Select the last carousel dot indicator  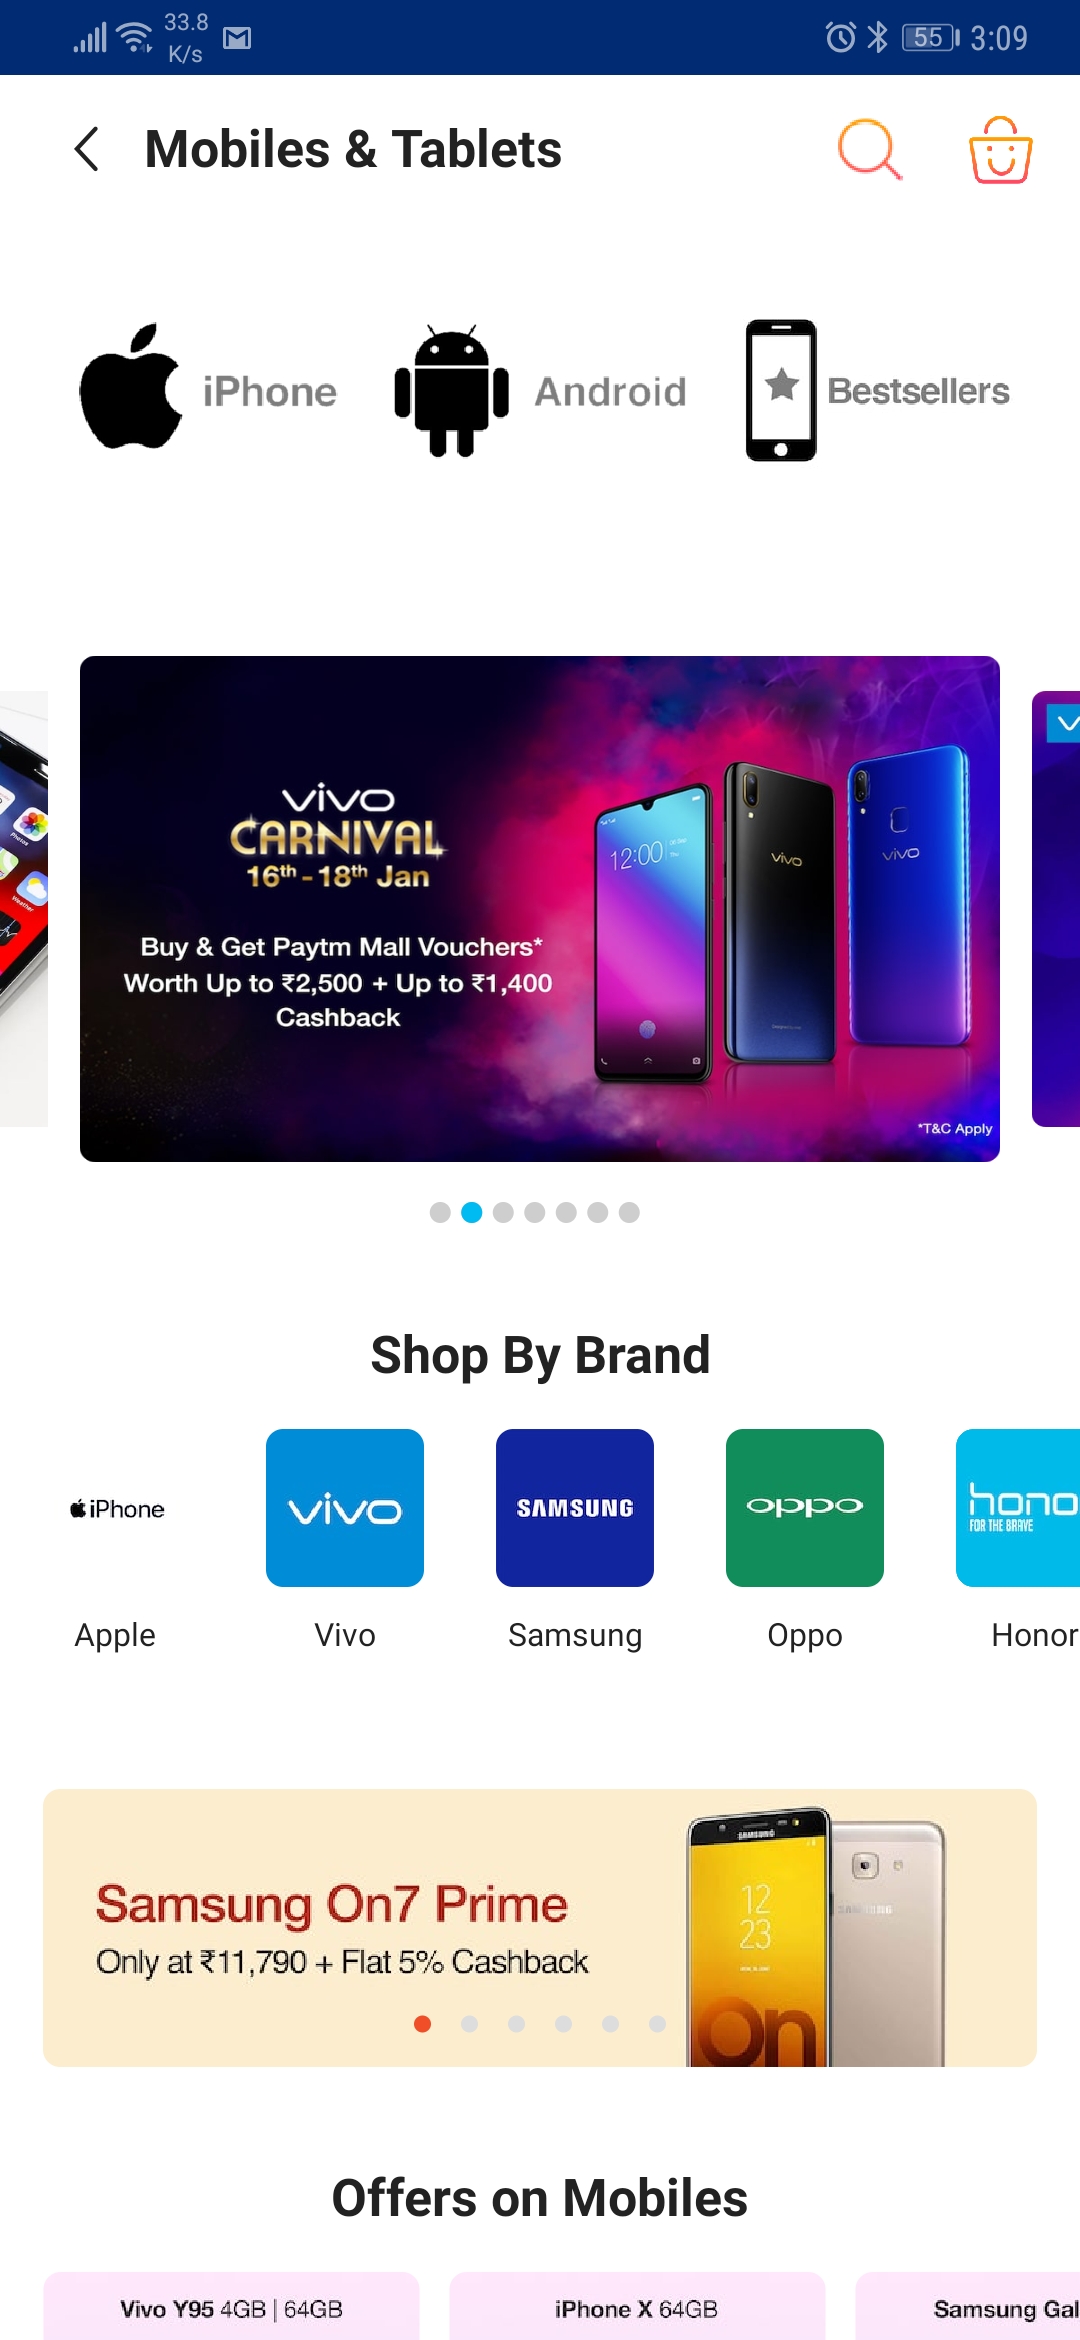point(629,1213)
